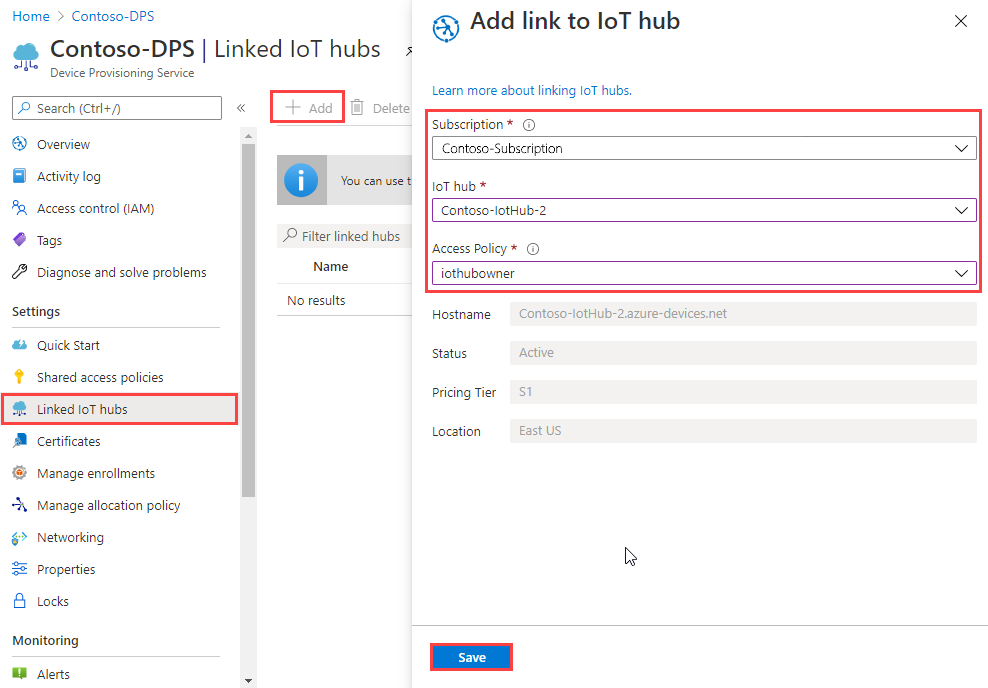Viewport: 988px width, 688px height.
Task: Click the Filter linked hubs field
Action: 345,236
